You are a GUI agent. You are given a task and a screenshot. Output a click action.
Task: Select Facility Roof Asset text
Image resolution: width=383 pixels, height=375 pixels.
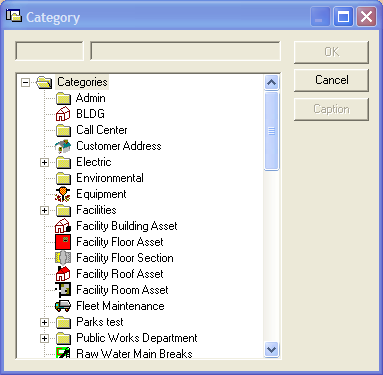pos(120,274)
